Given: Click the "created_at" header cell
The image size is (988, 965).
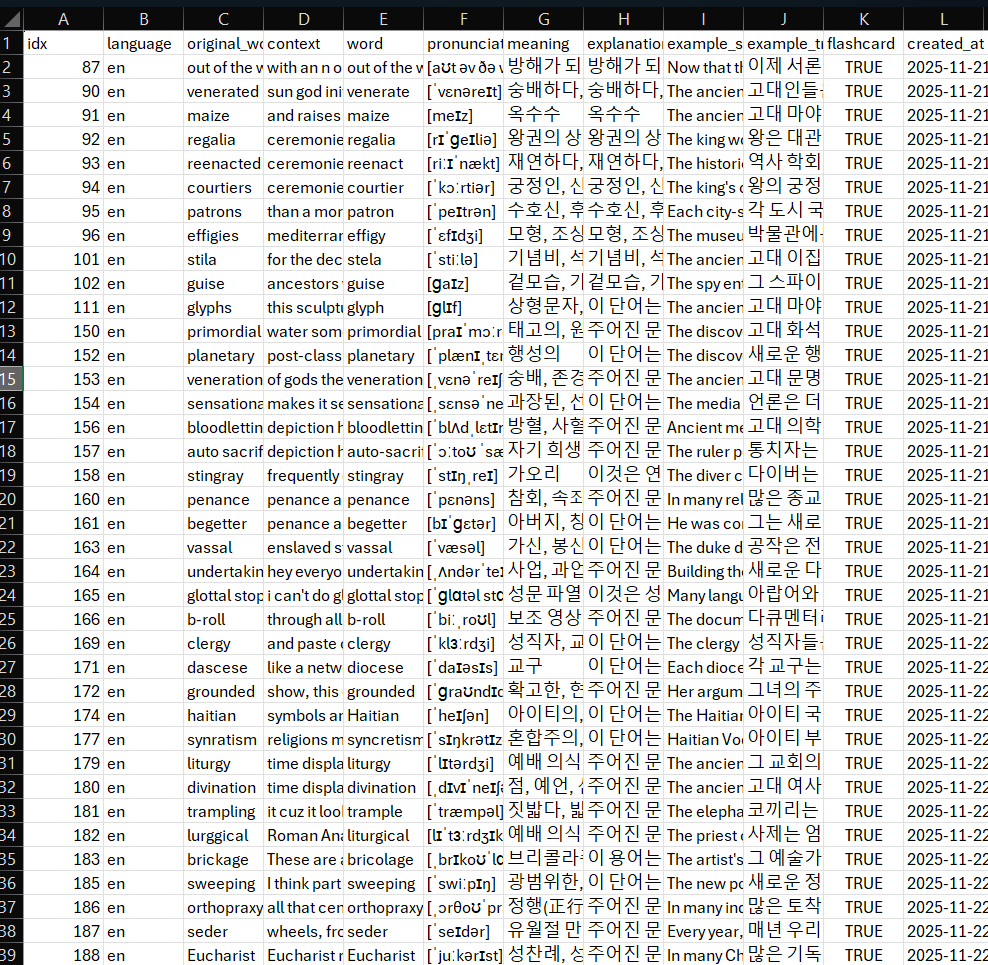Looking at the screenshot, I should [944, 43].
